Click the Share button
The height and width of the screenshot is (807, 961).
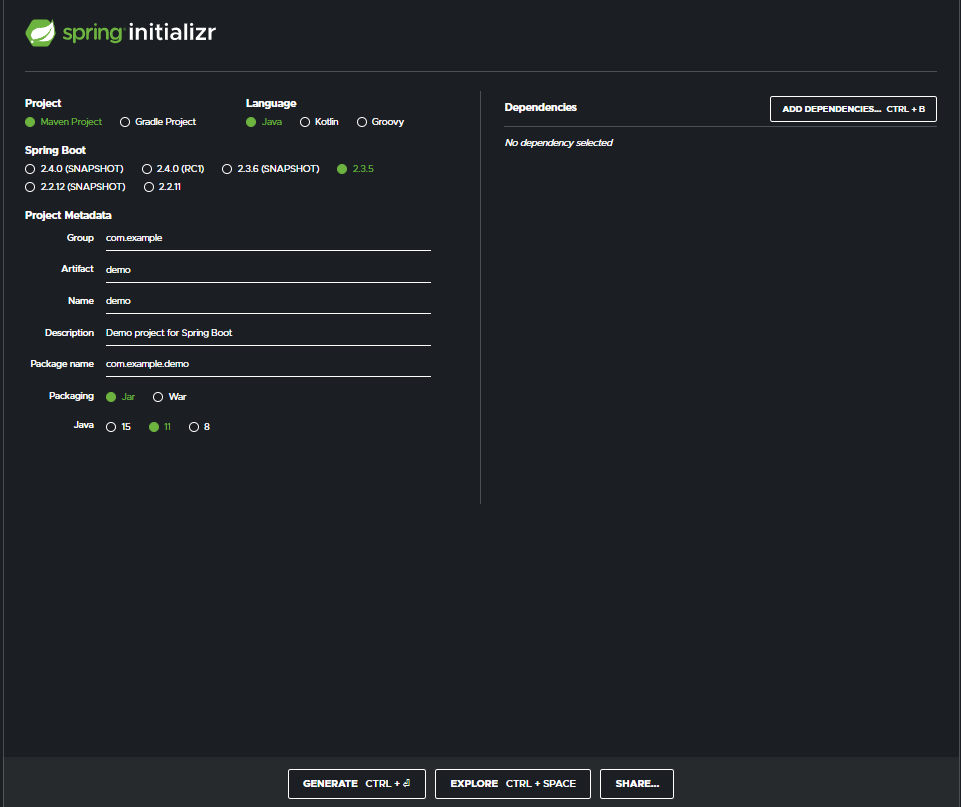point(637,784)
